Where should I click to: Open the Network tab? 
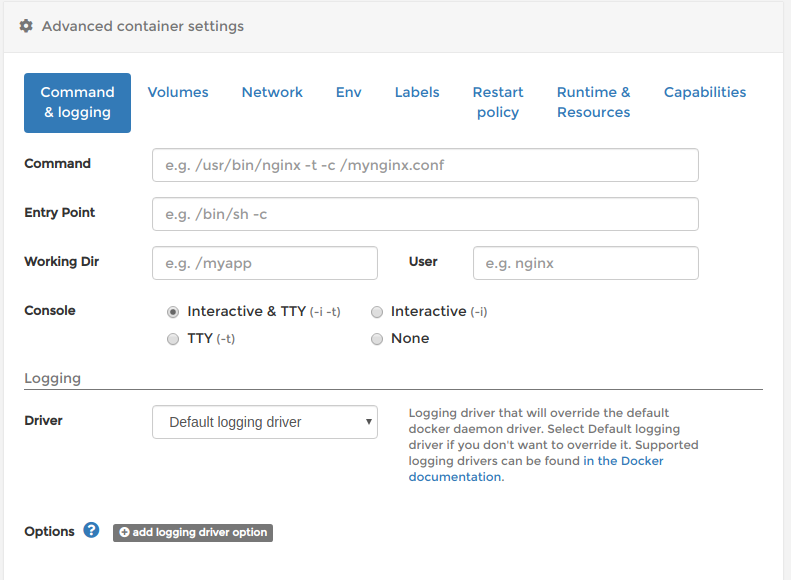272,92
